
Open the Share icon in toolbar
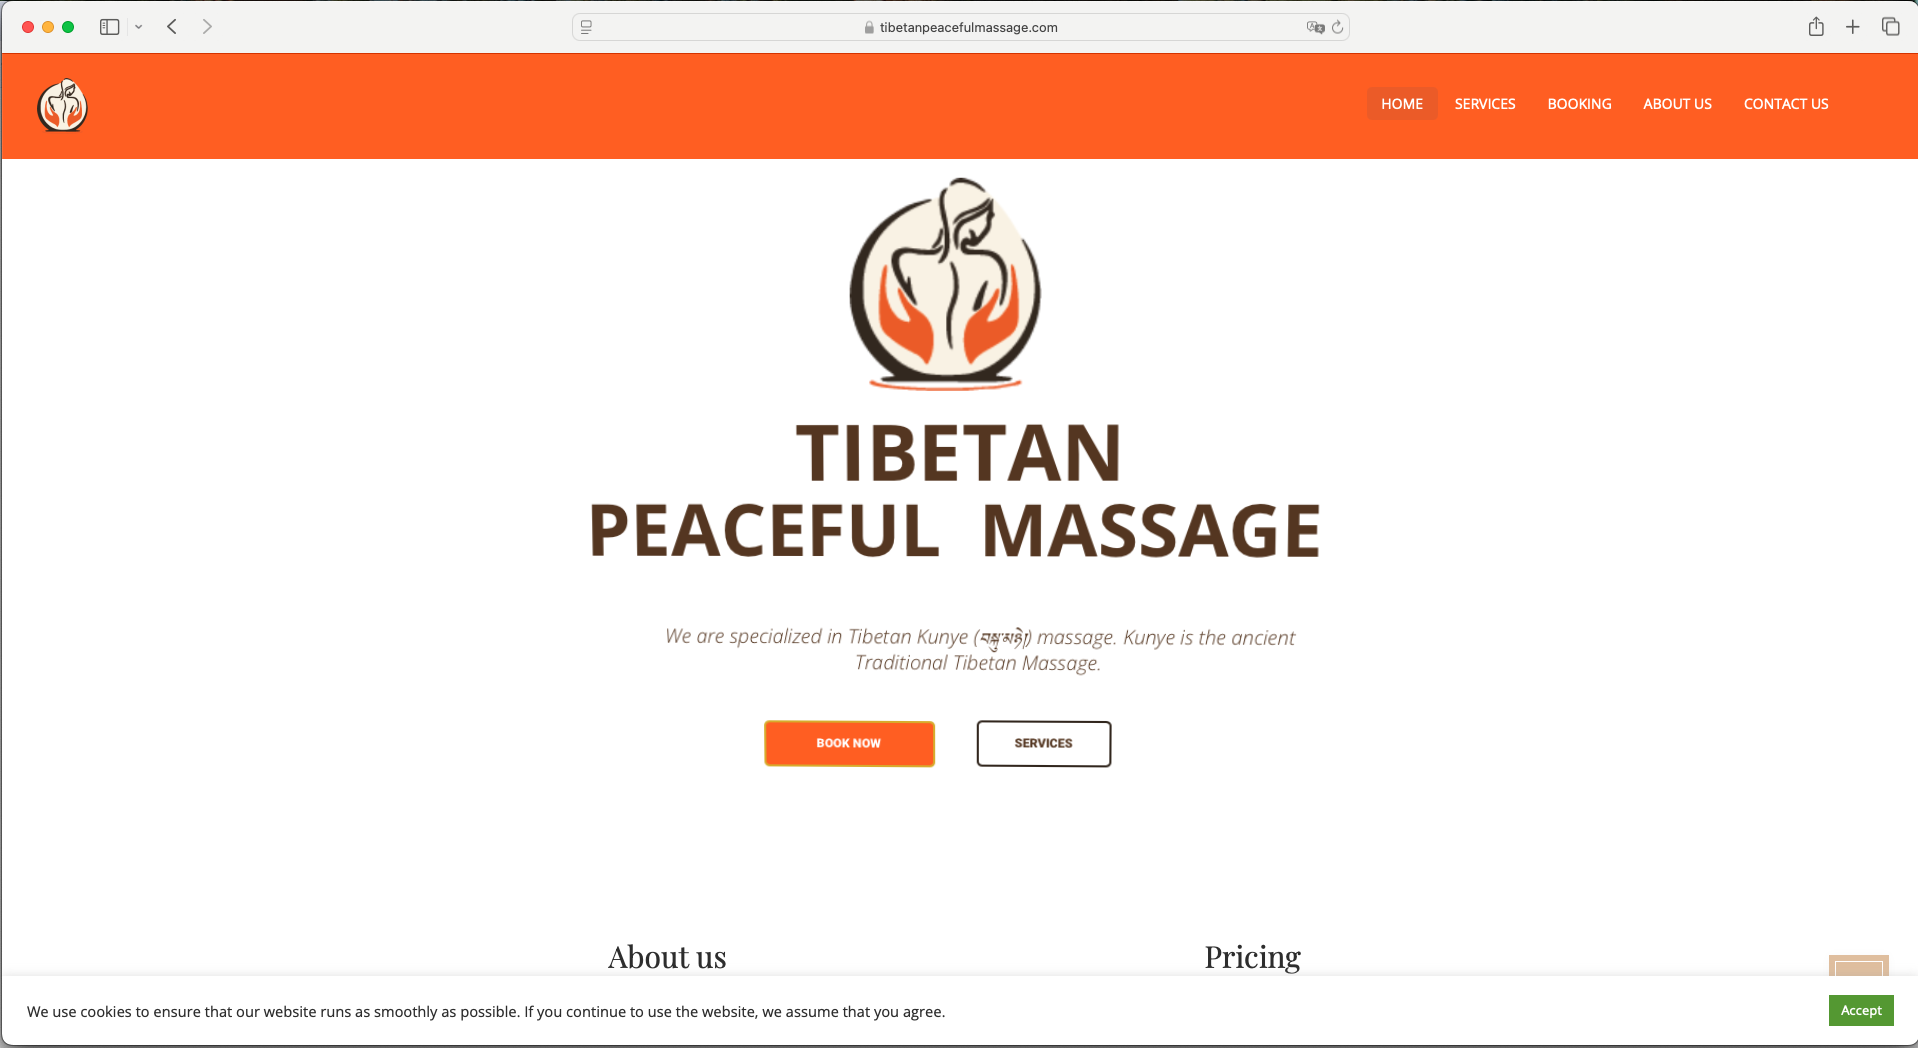tap(1816, 27)
